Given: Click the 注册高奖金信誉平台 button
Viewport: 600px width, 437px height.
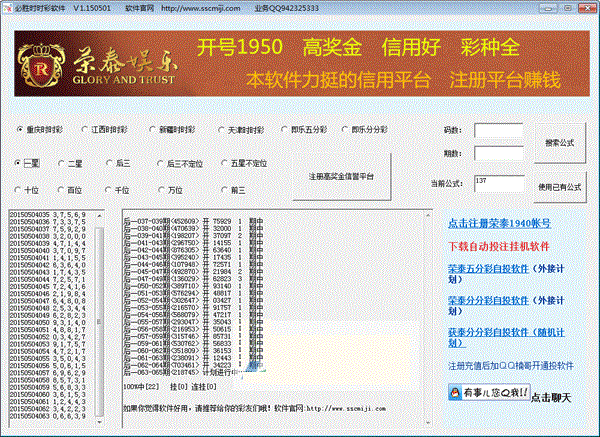Looking at the screenshot, I should click(341, 176).
